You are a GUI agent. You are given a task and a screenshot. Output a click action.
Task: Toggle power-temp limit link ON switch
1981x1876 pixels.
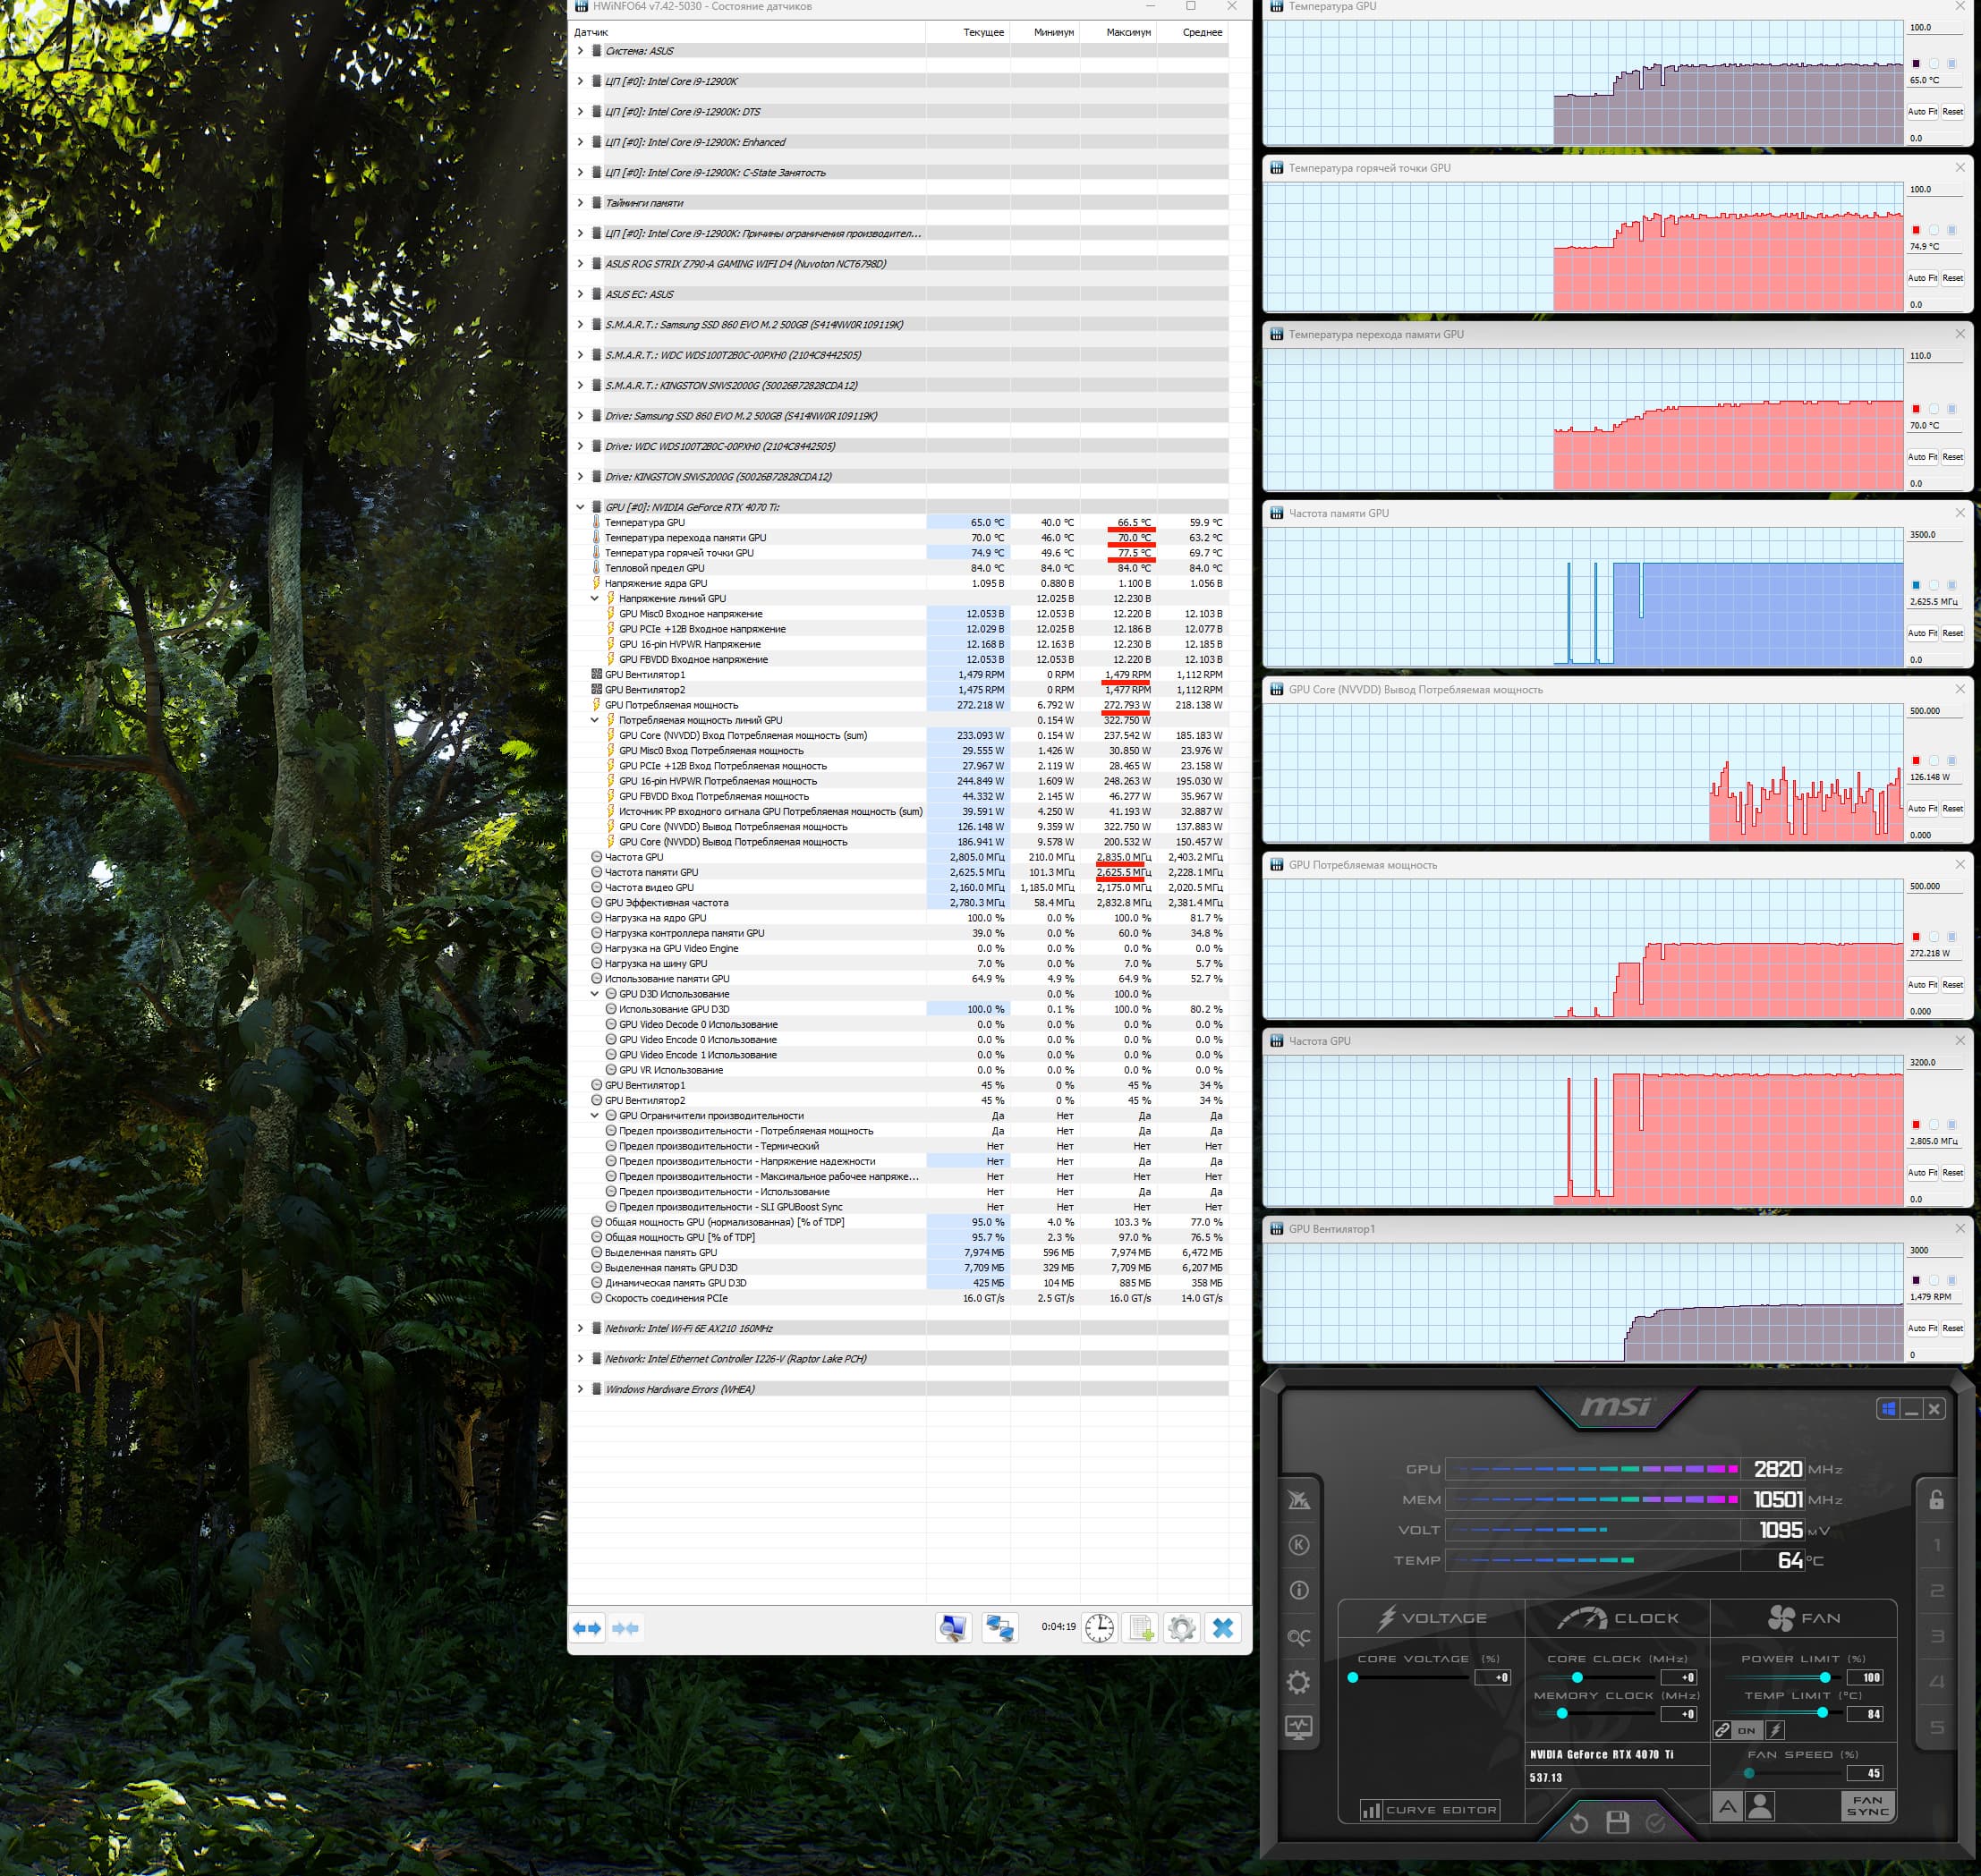coord(1746,1730)
